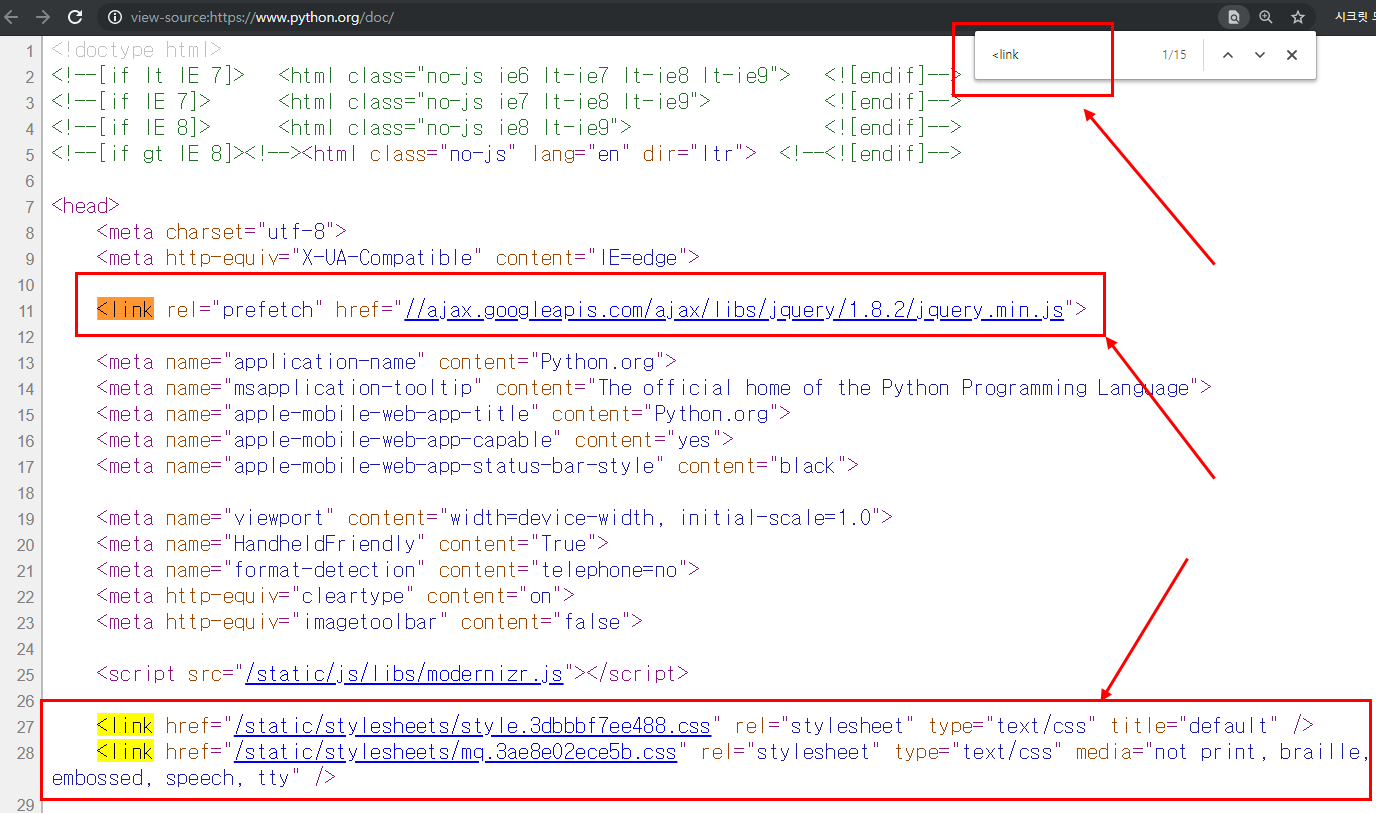Click the apple-mobile-web-app-title meta line

click(x=444, y=414)
